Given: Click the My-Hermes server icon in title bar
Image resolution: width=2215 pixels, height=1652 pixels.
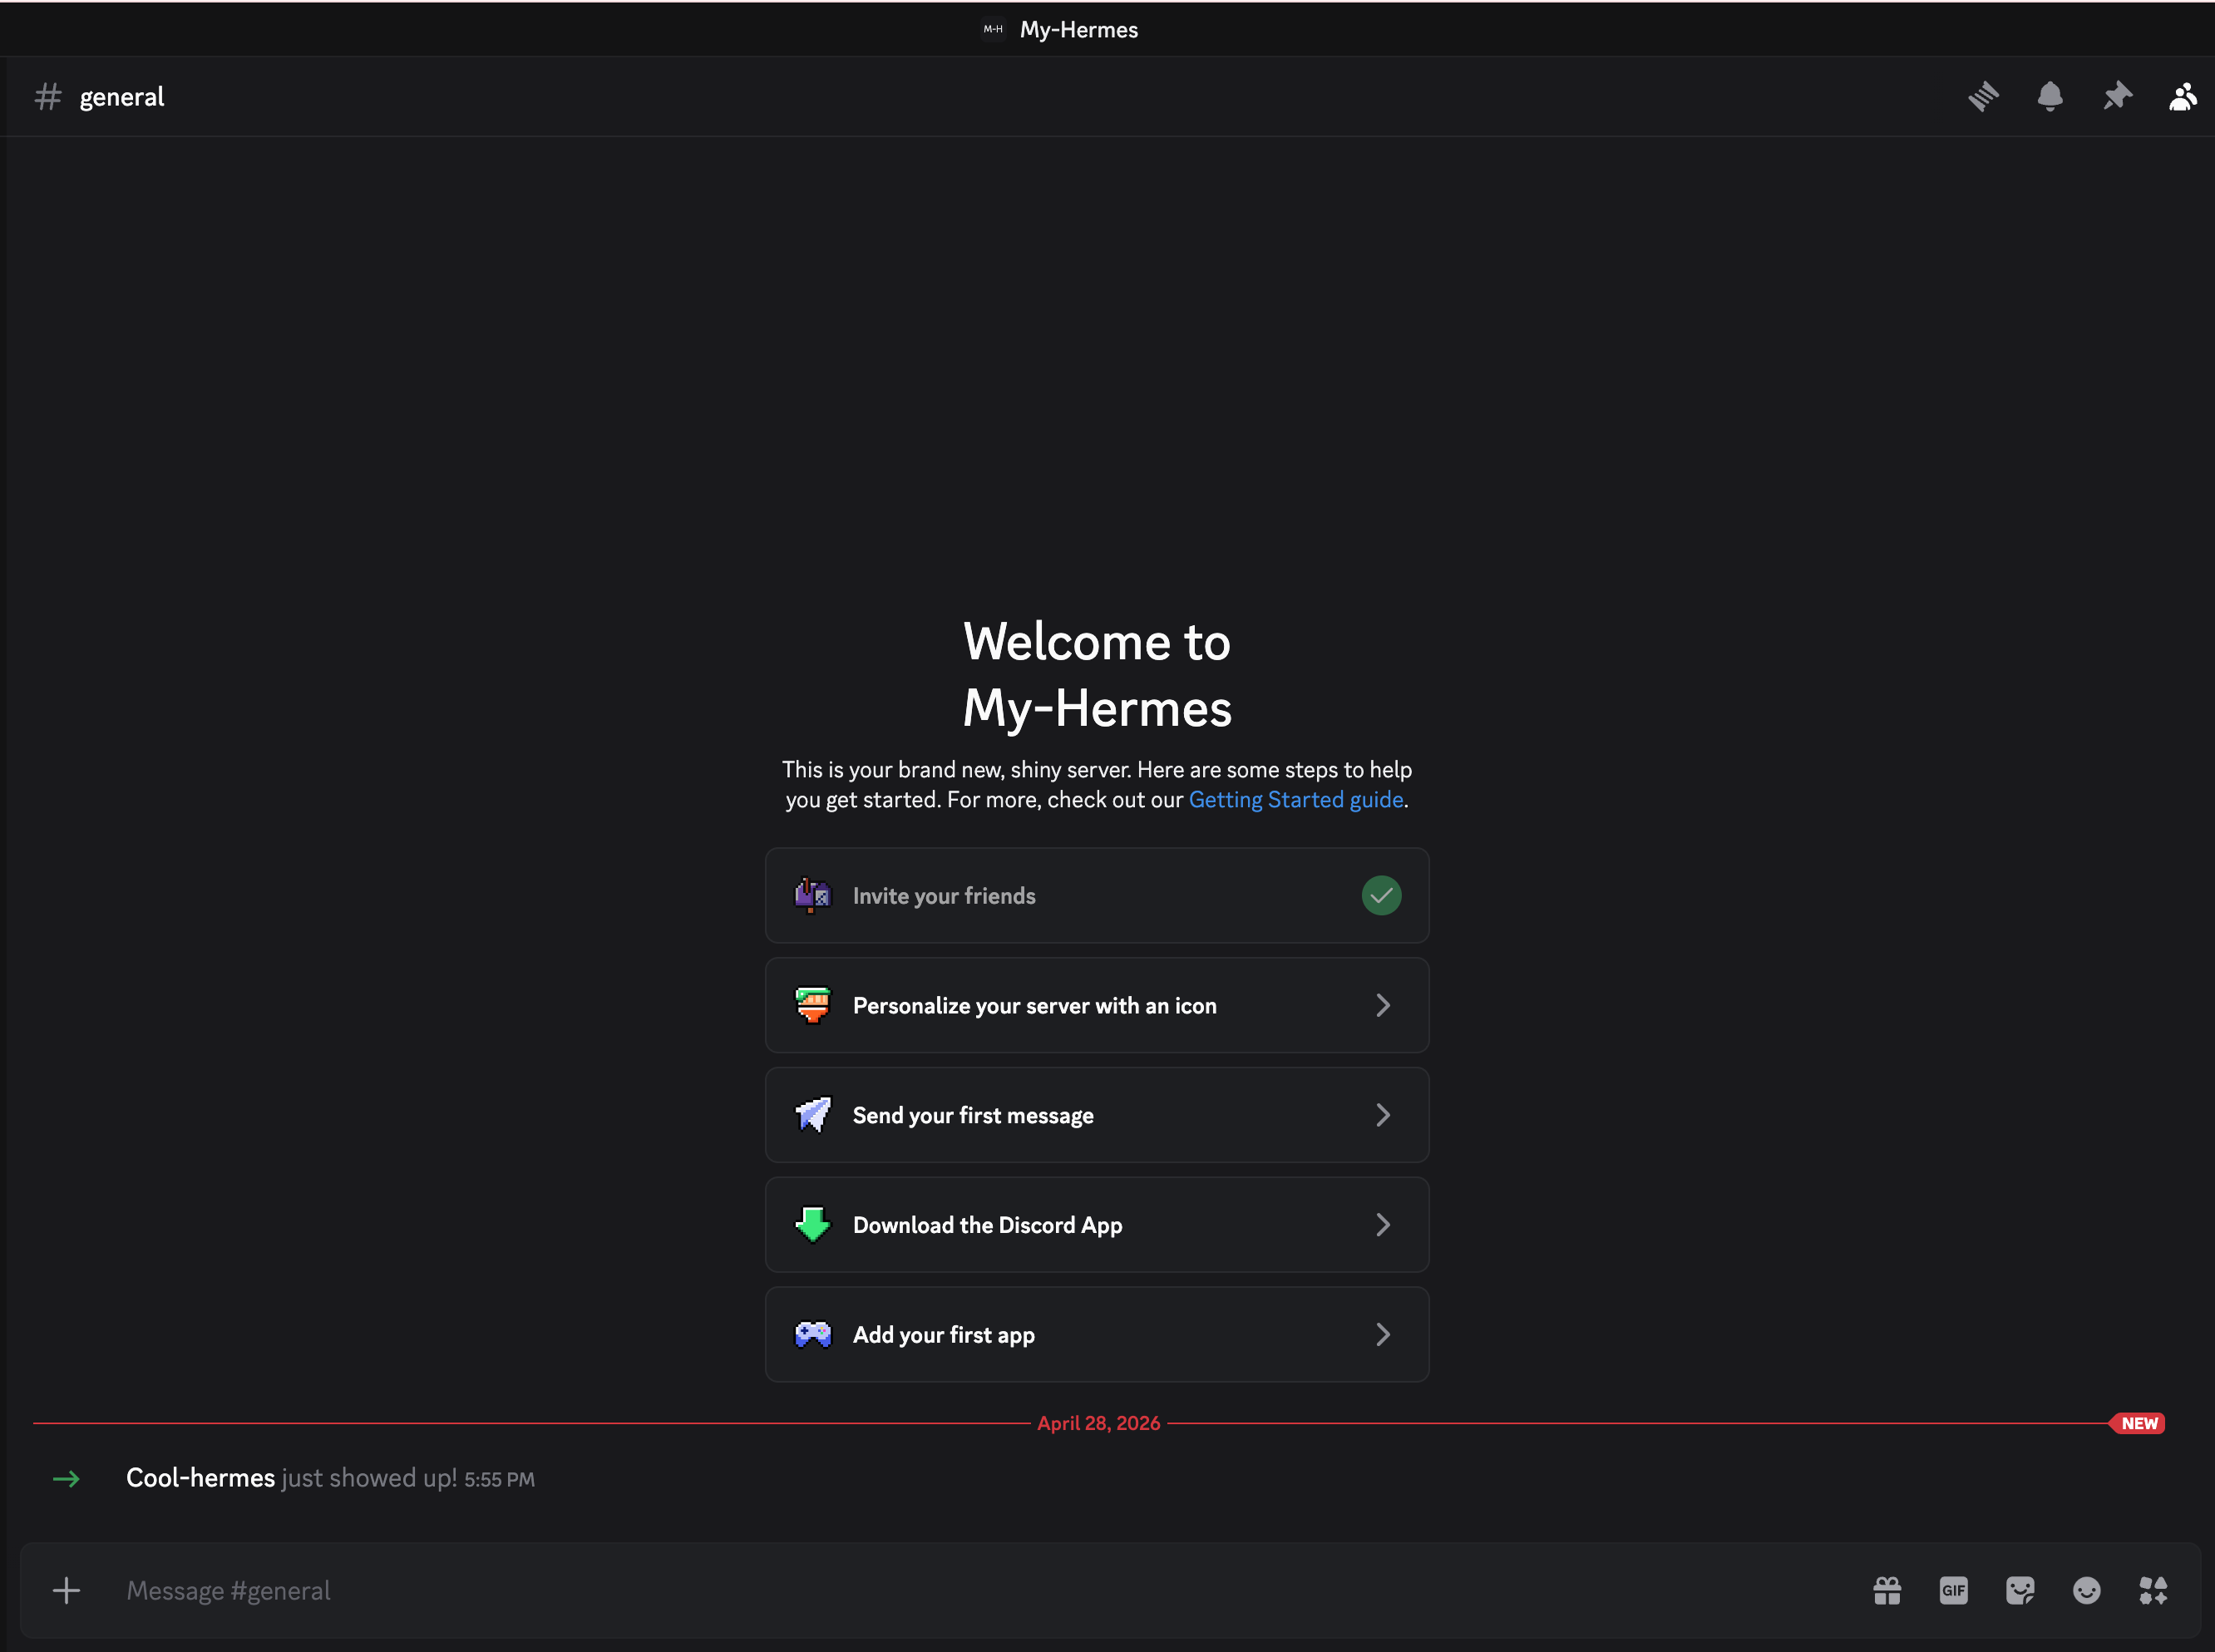Looking at the screenshot, I should (x=993, y=29).
